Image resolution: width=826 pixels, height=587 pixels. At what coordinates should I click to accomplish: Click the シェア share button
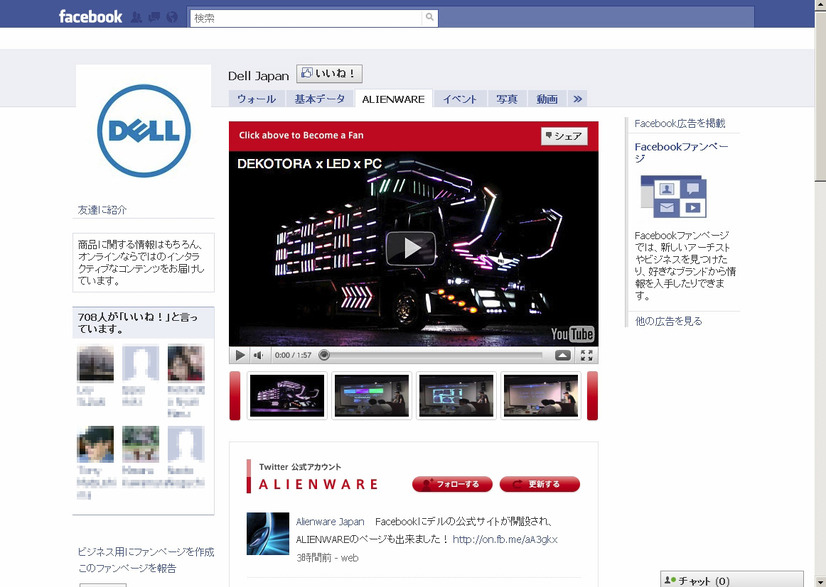click(564, 136)
